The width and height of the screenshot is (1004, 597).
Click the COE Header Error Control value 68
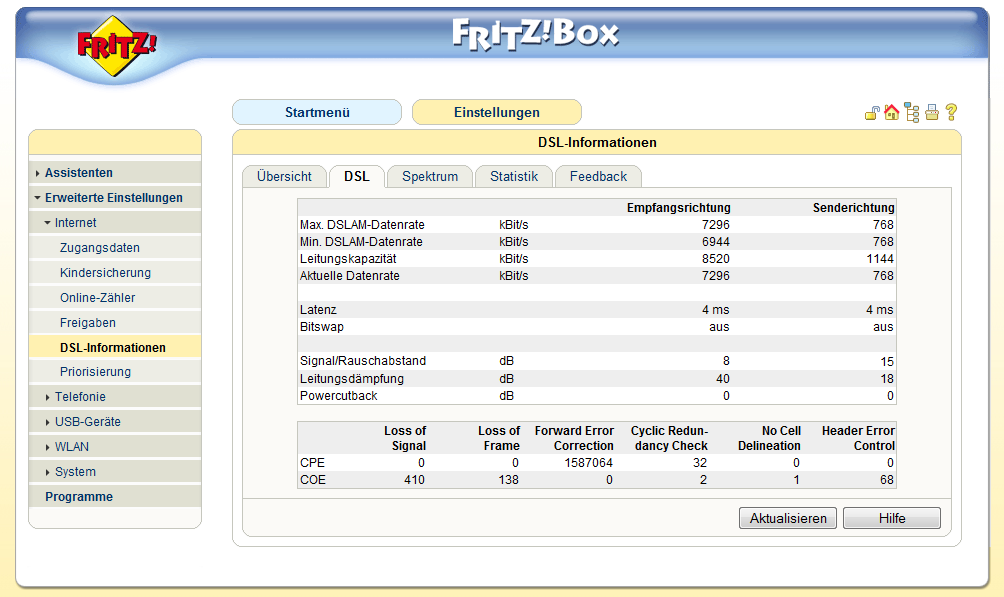coord(887,480)
